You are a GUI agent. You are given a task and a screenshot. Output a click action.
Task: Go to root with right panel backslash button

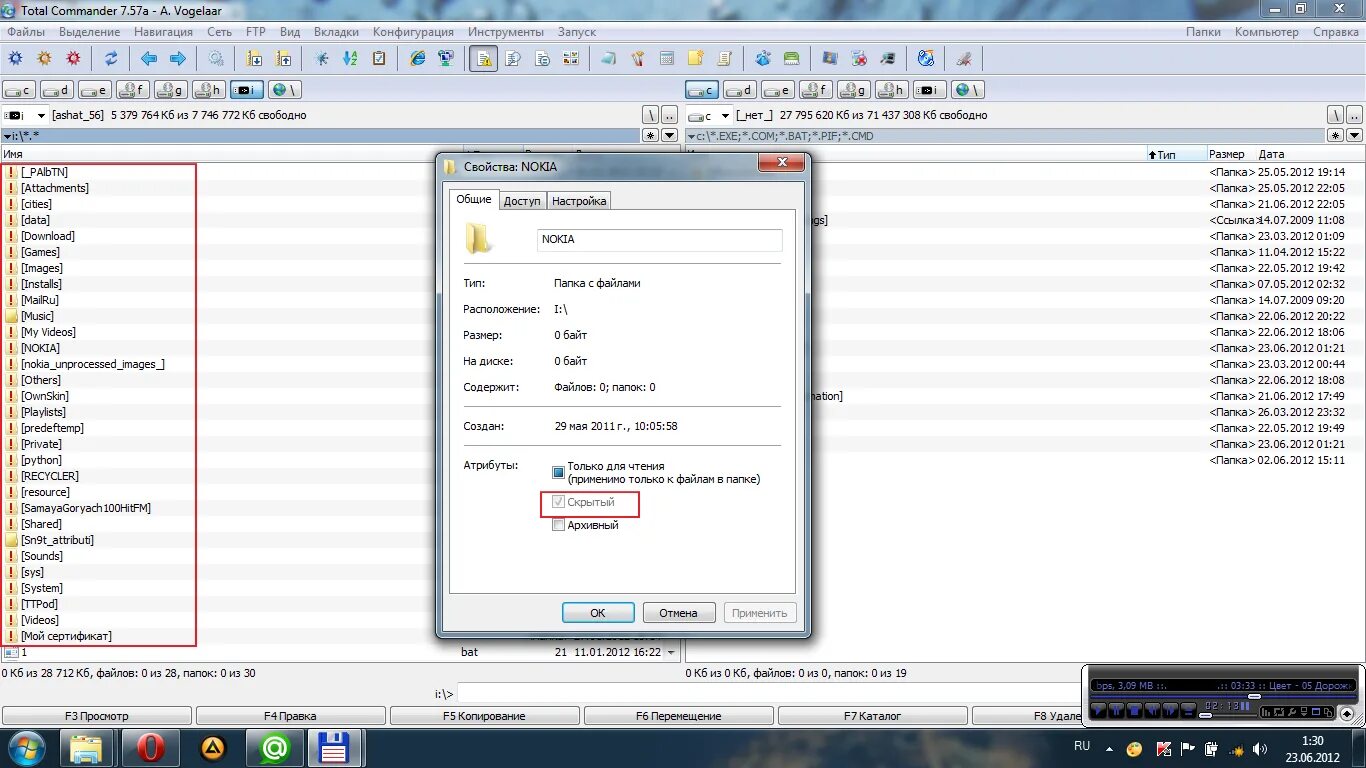[x=1334, y=116]
